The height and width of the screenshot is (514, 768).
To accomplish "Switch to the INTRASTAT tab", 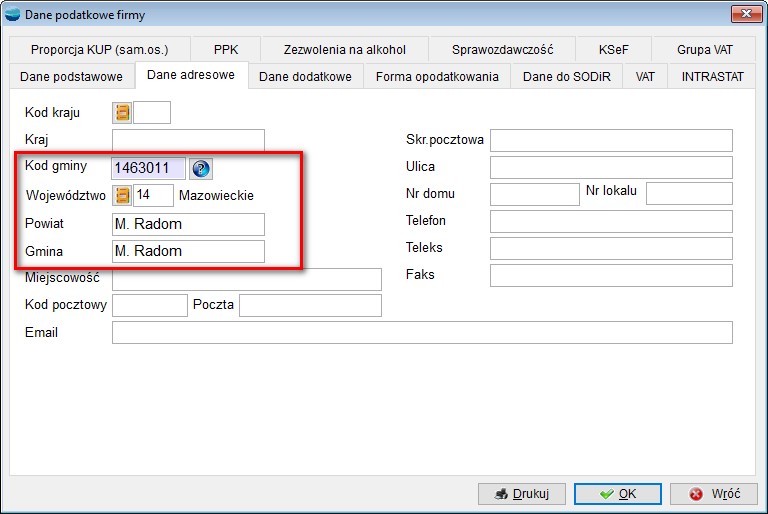I will [714, 77].
